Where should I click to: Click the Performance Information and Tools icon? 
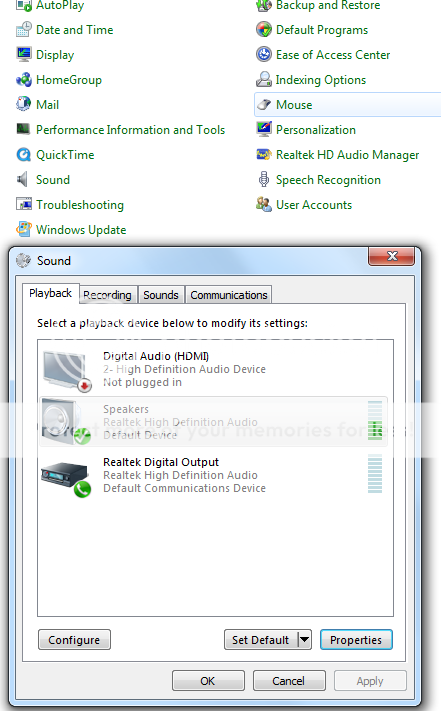tap(24, 129)
